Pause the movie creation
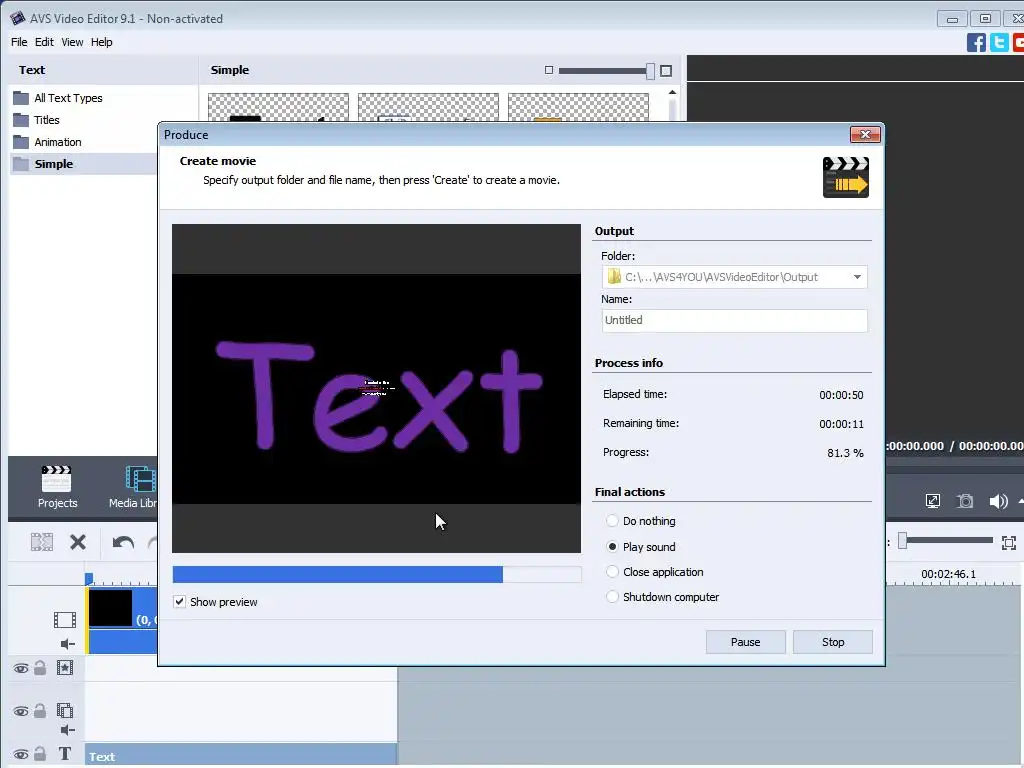The image size is (1024, 768). 745,642
